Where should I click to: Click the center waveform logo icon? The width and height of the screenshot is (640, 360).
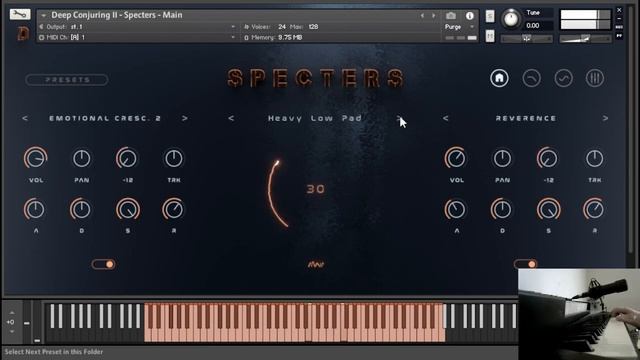(x=316, y=265)
